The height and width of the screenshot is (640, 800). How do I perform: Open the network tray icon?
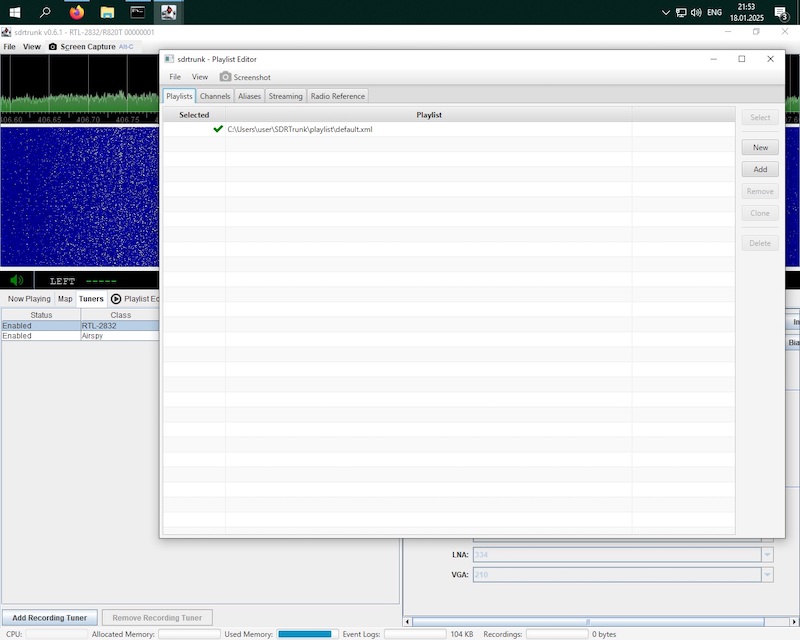click(x=681, y=12)
